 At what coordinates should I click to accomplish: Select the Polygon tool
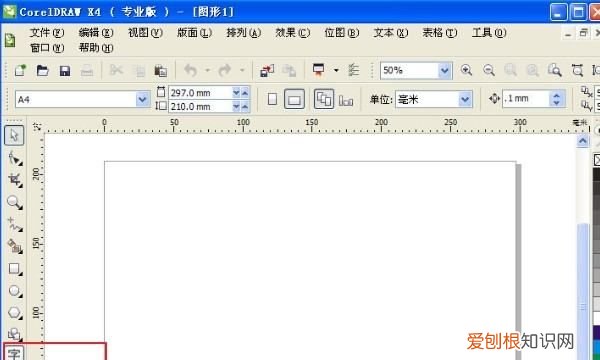coord(15,313)
